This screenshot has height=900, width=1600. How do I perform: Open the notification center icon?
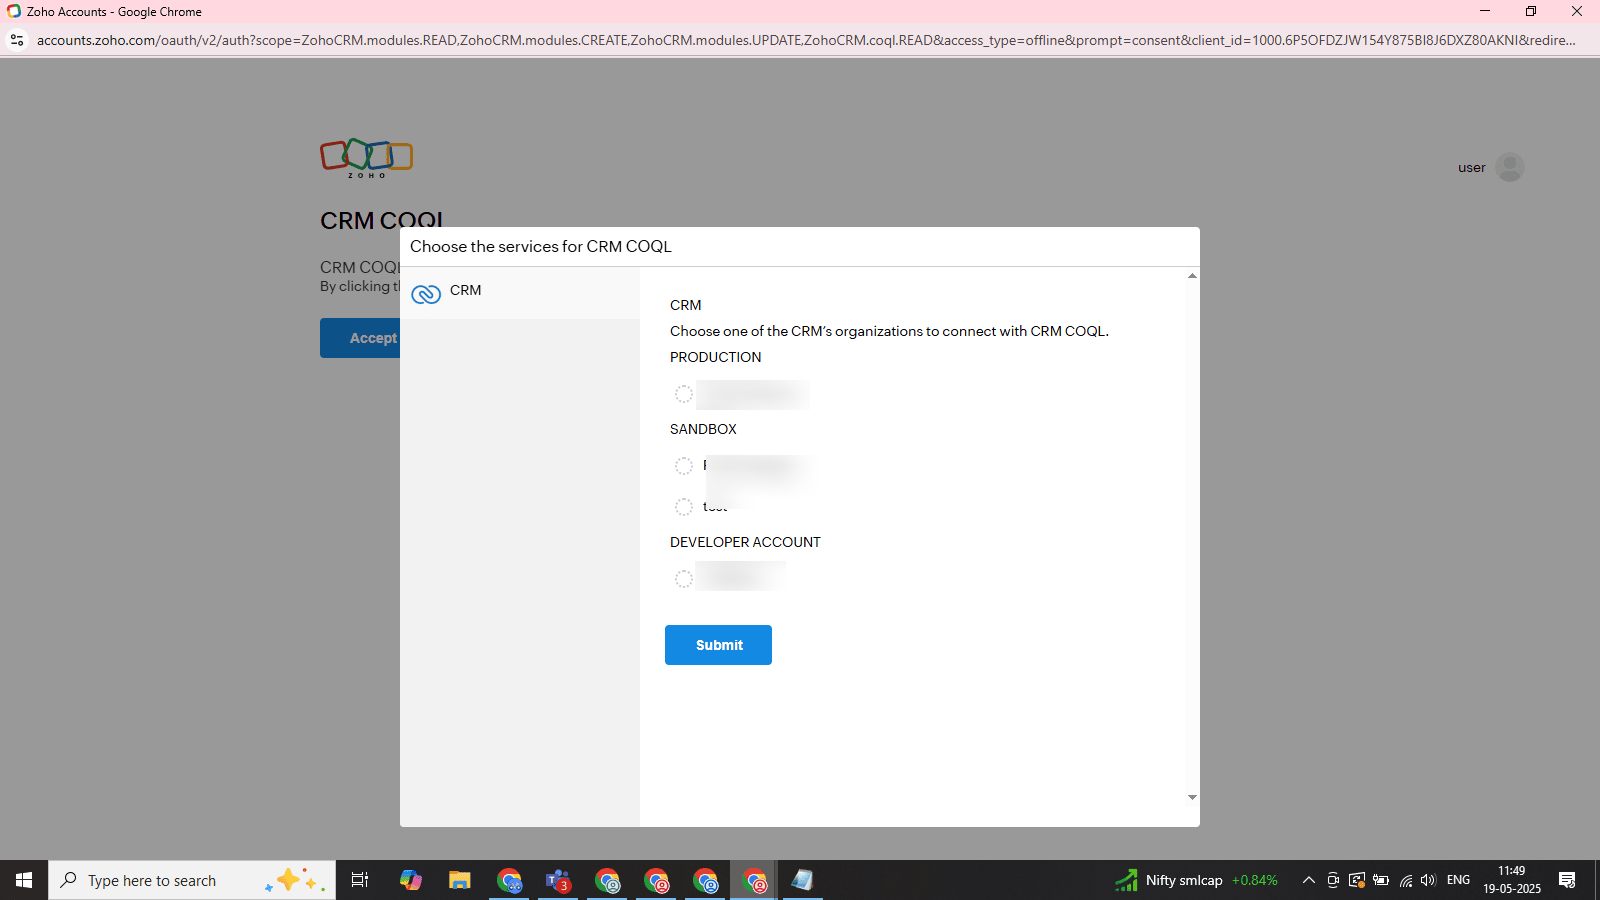coord(1567,880)
